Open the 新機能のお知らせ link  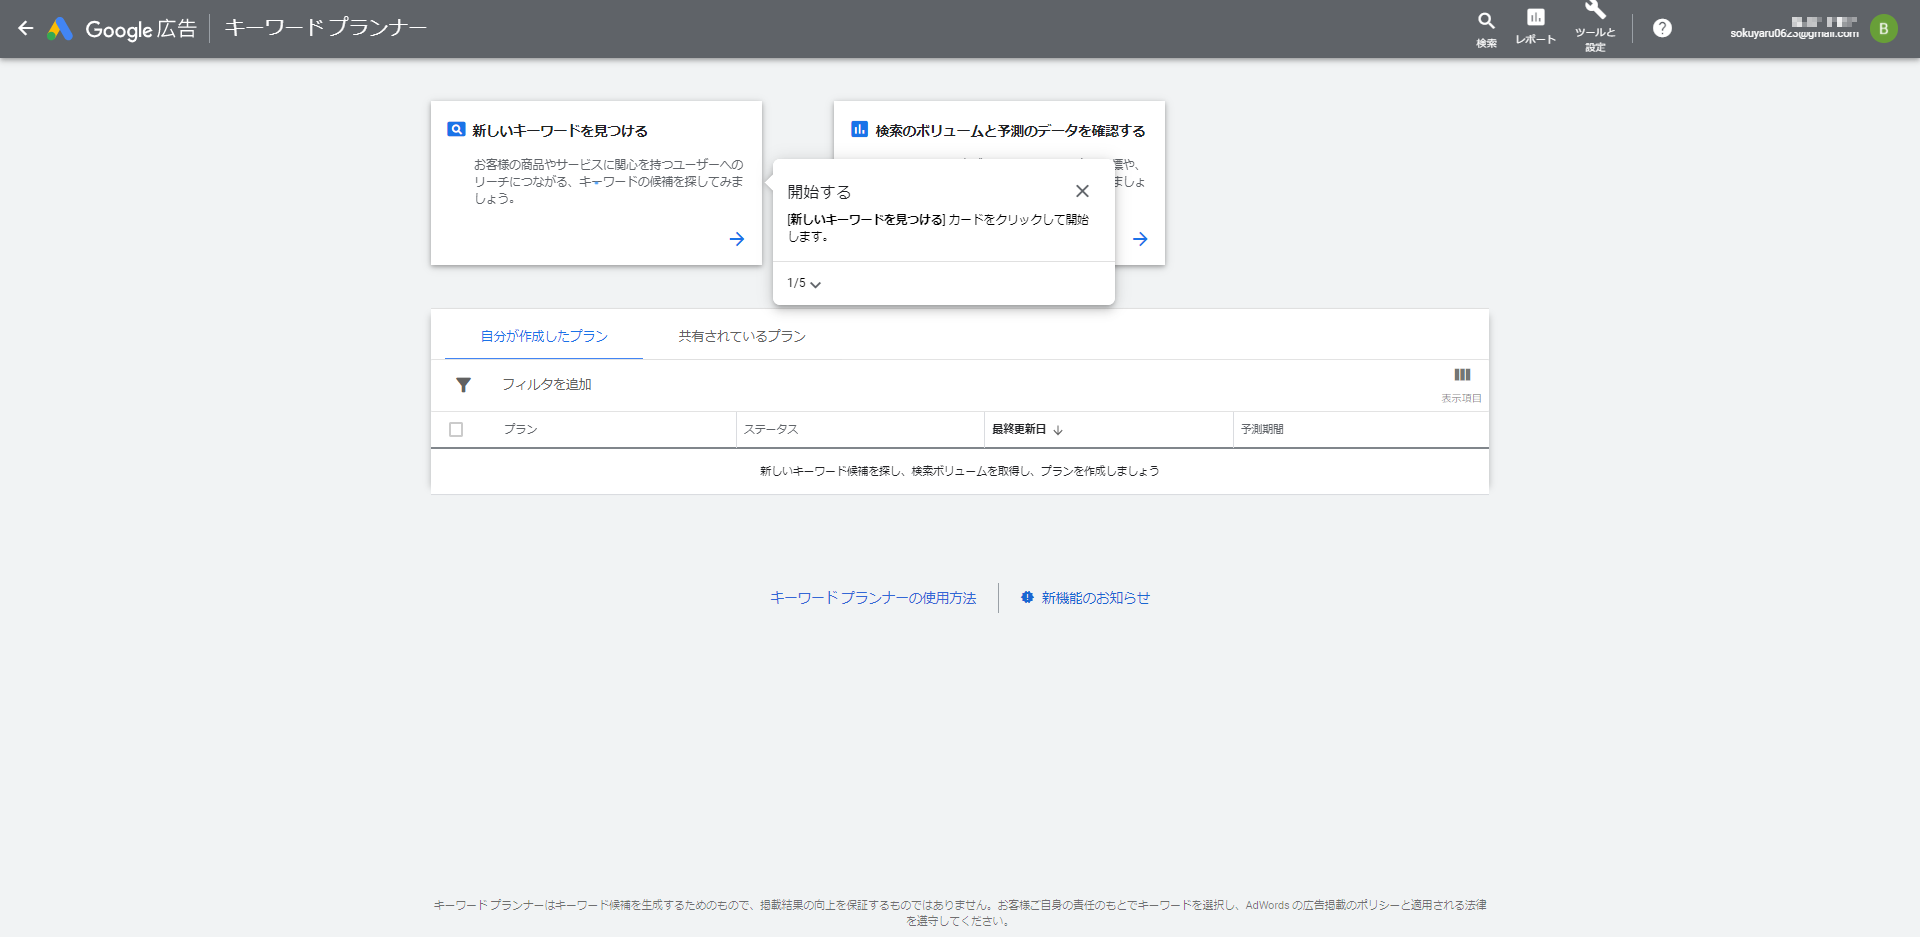1096,598
